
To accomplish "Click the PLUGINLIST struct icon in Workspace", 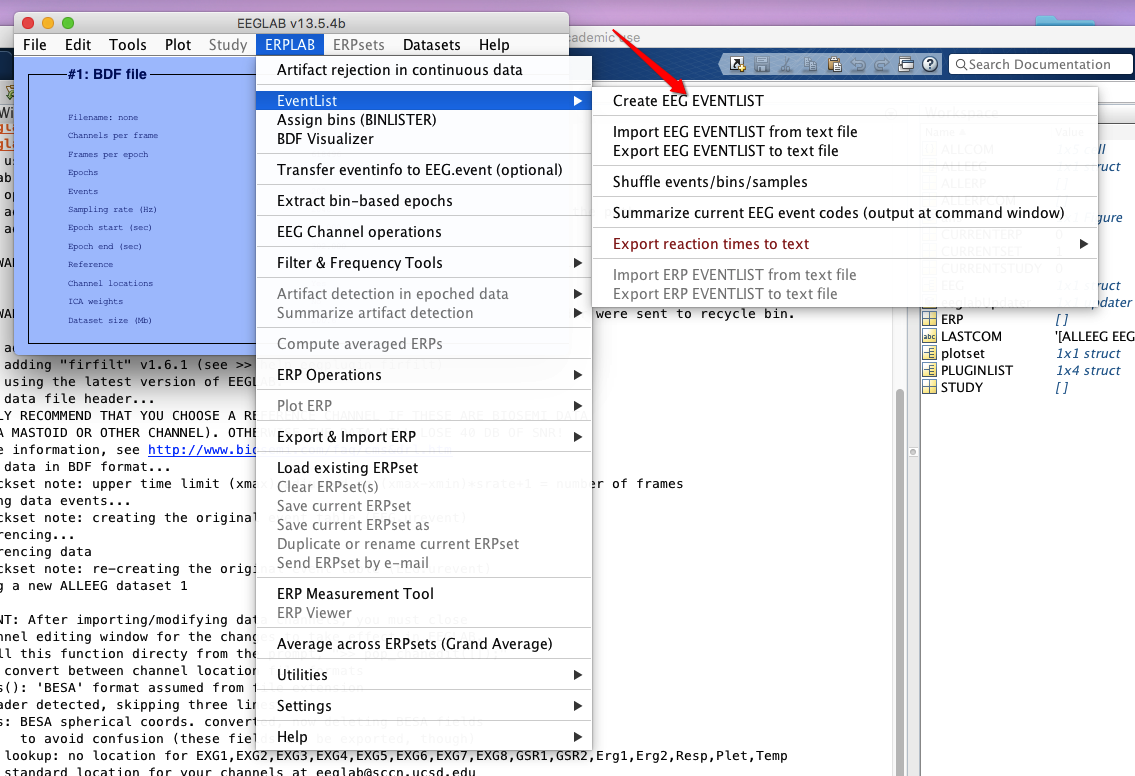I will click(x=929, y=370).
